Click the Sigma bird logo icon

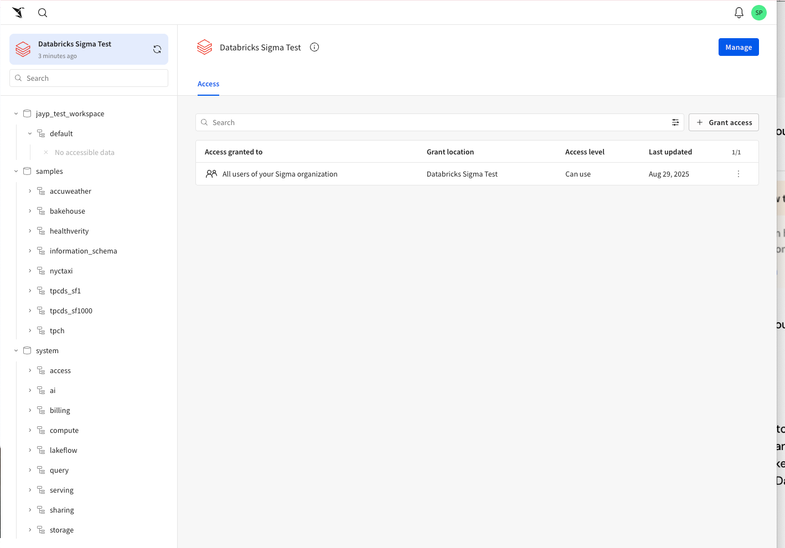pos(18,13)
